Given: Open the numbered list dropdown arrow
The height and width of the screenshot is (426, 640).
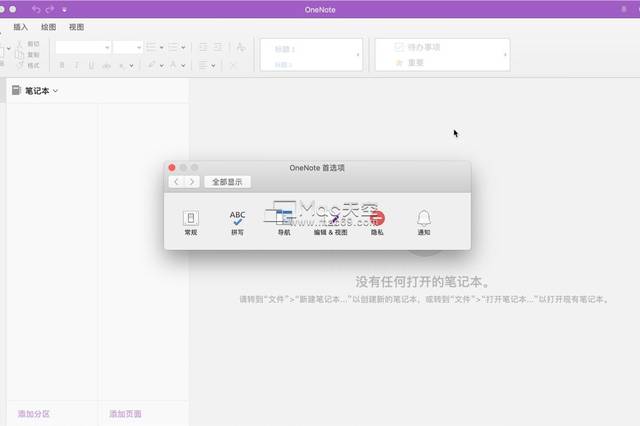Looking at the screenshot, I should 183,47.
